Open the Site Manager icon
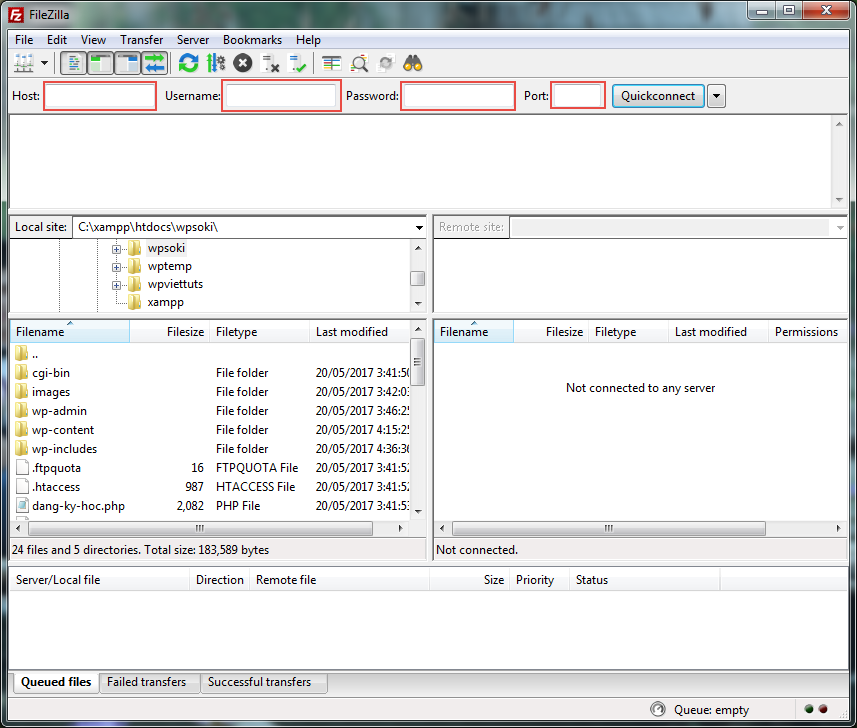This screenshot has width=857, height=728. point(24,63)
